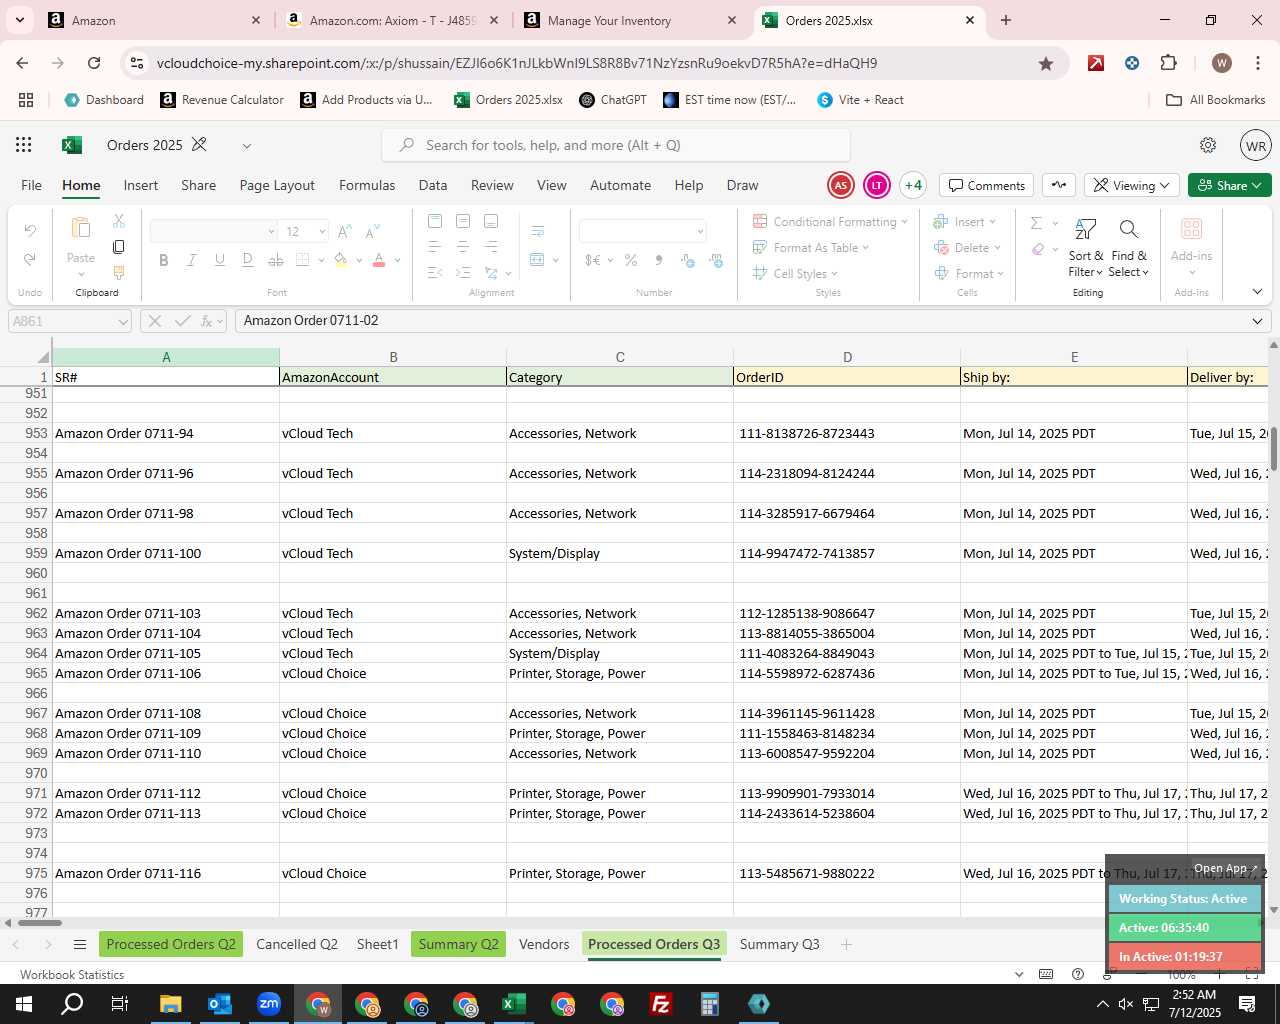The height and width of the screenshot is (1024, 1280).
Task: Click the catch-up activity icon beside Comments
Action: click(1059, 185)
